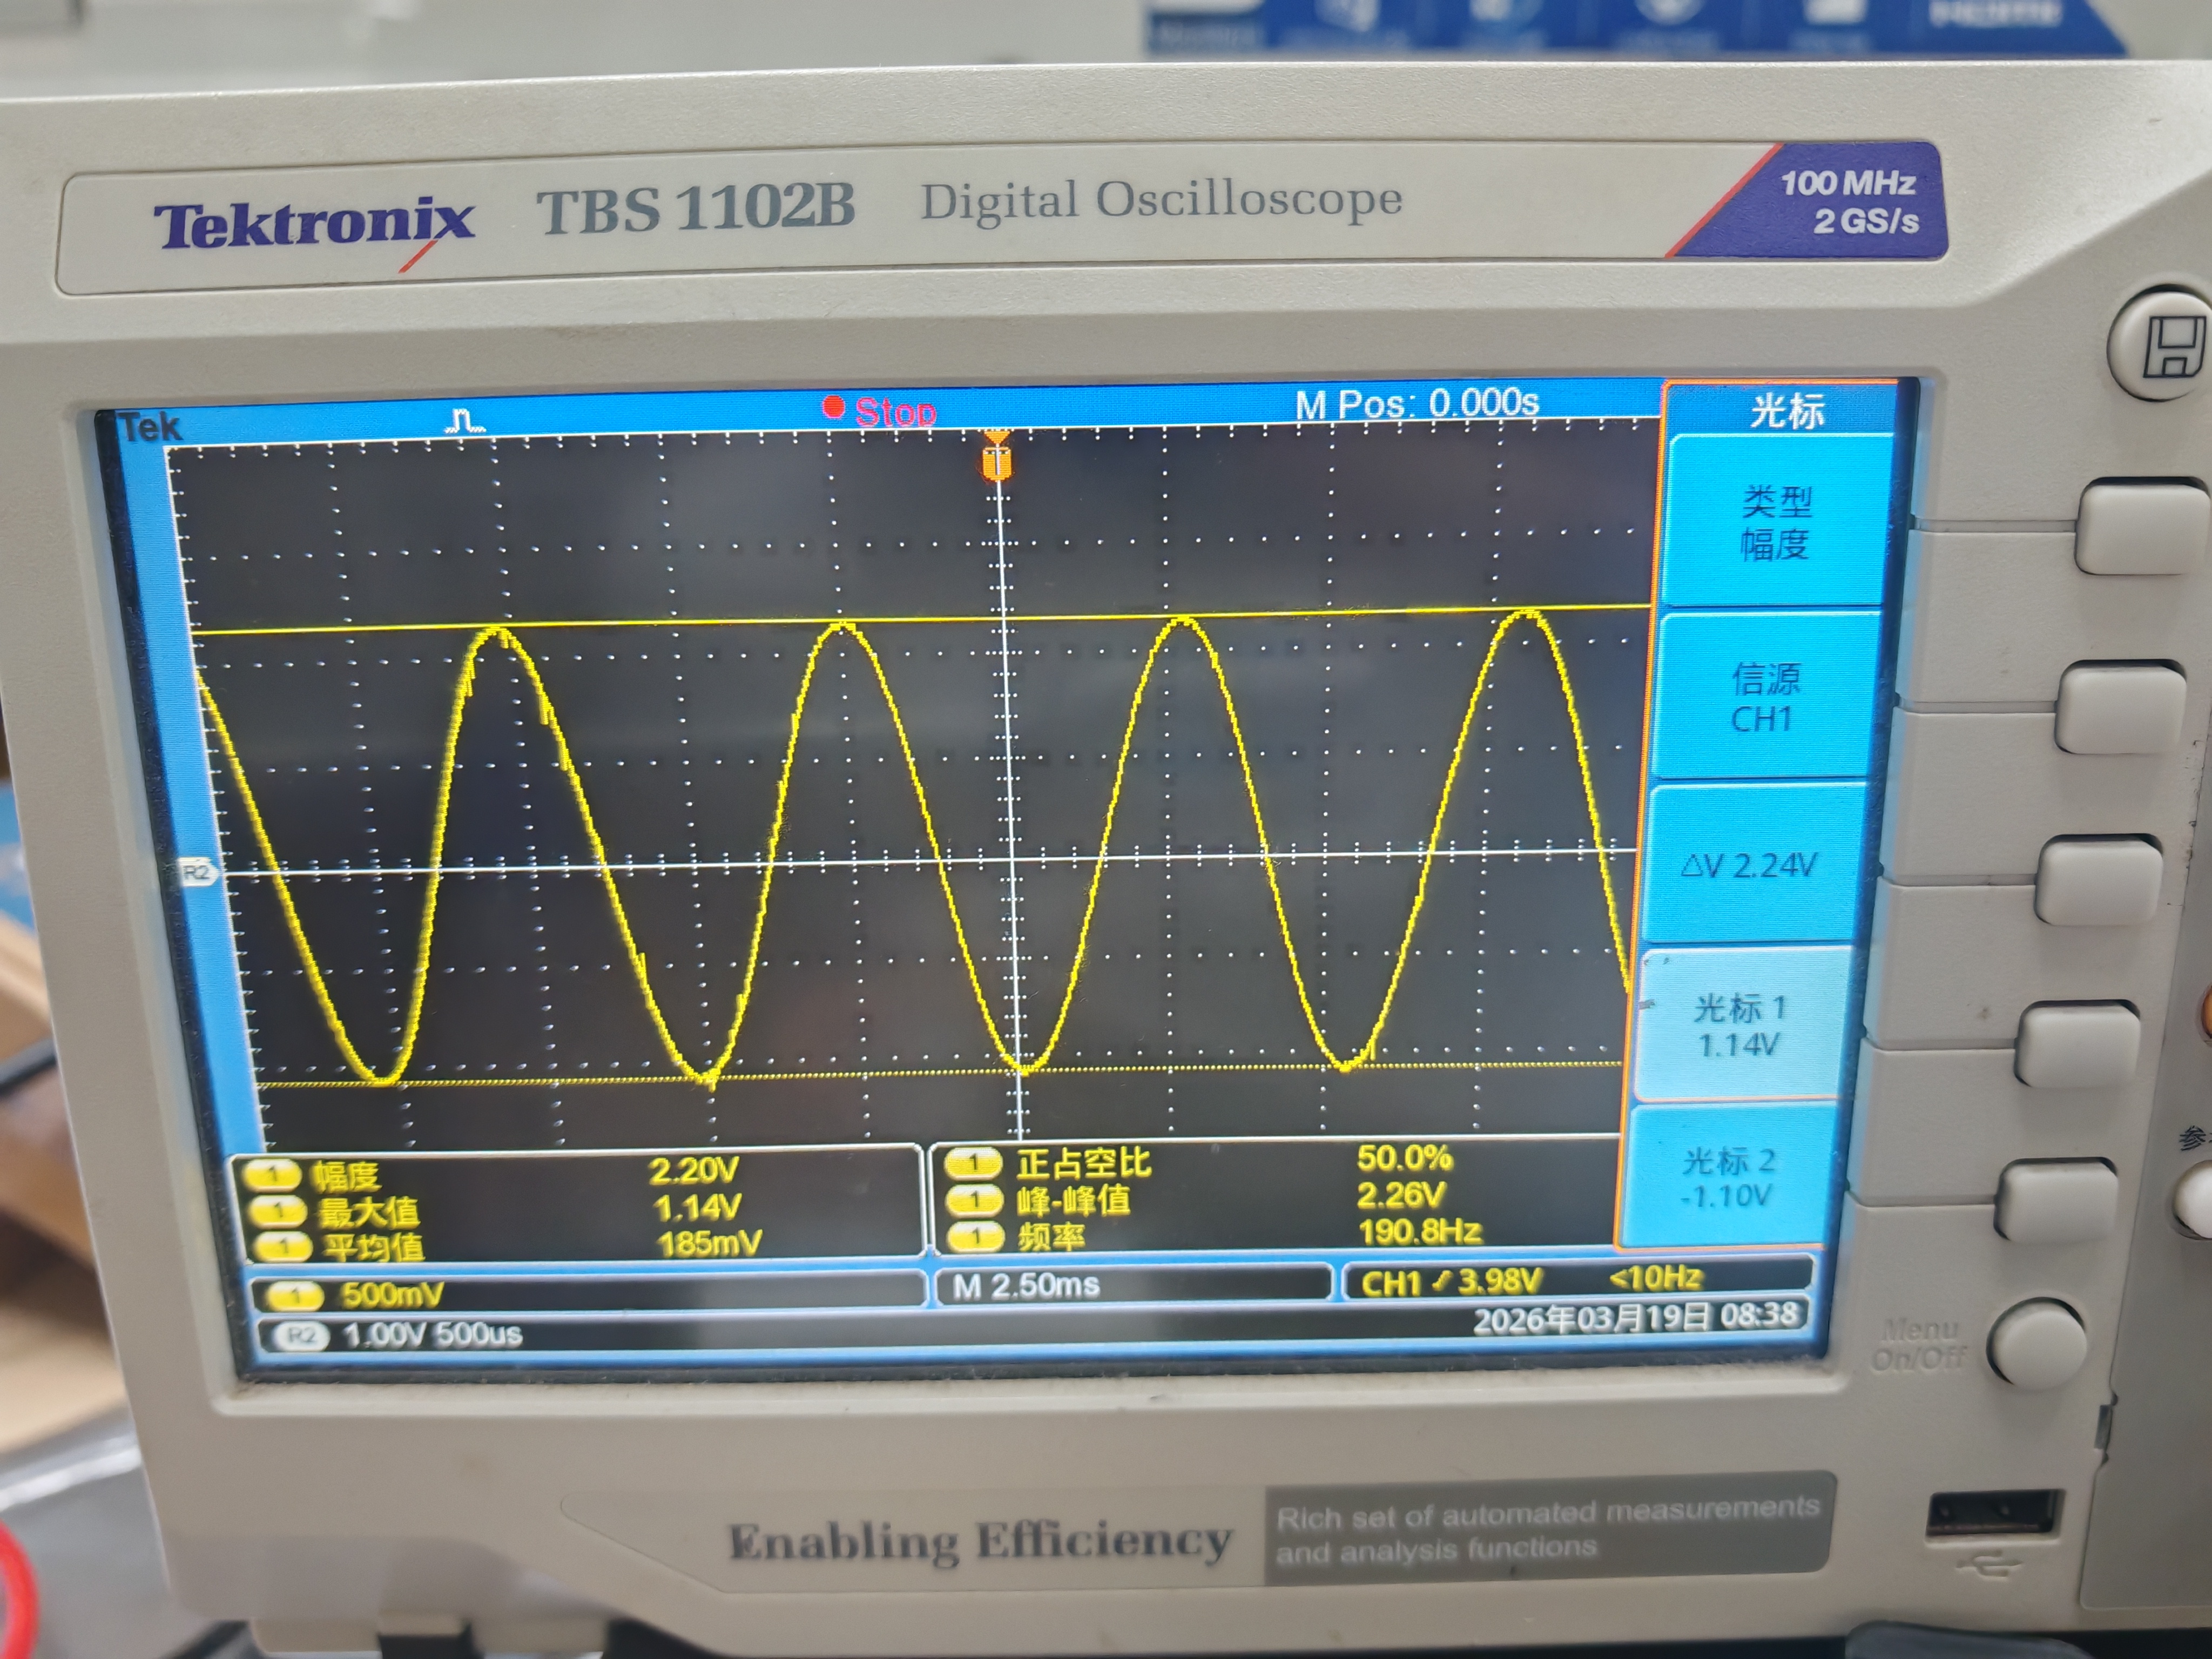
Task: Push the bezel button beside 光标 2
Action: pyautogui.click(x=2057, y=1200)
